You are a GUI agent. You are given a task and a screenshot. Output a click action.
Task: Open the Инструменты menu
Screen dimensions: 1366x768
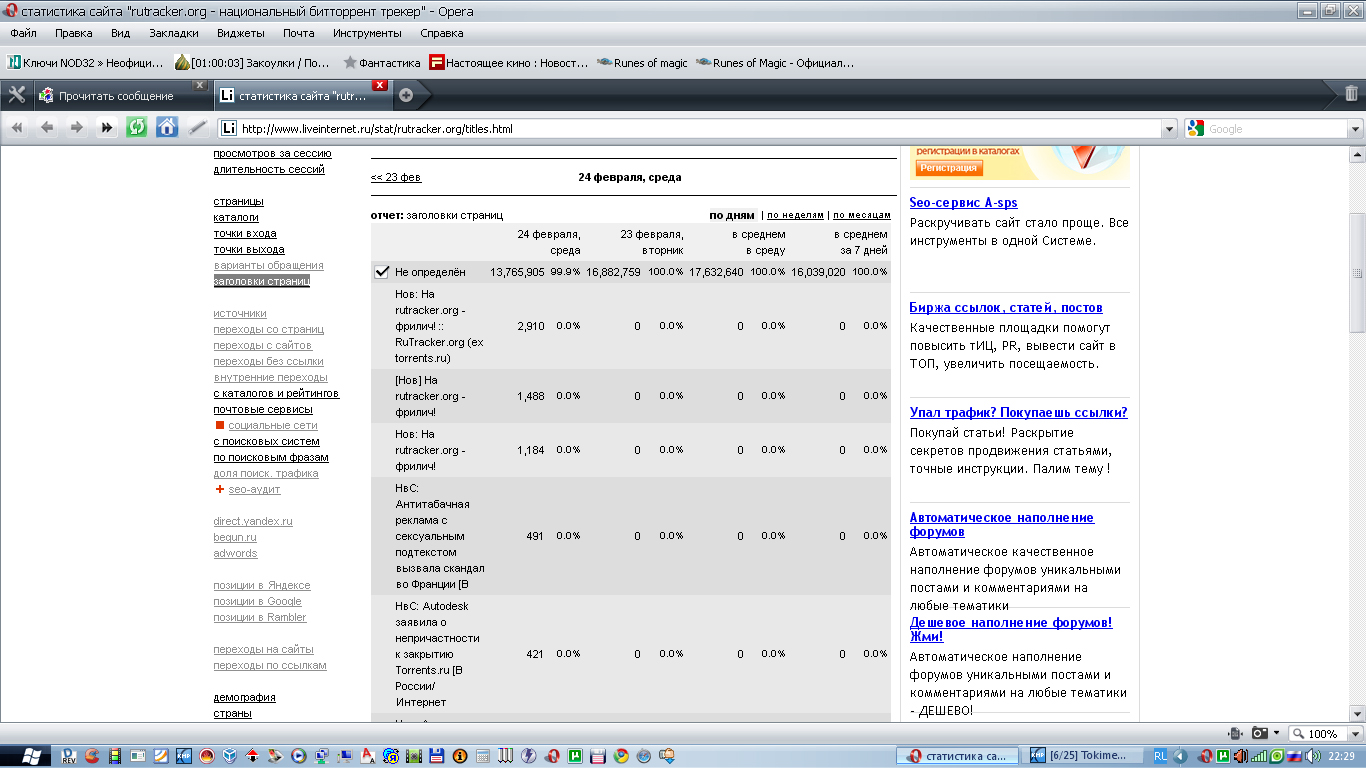click(x=367, y=33)
